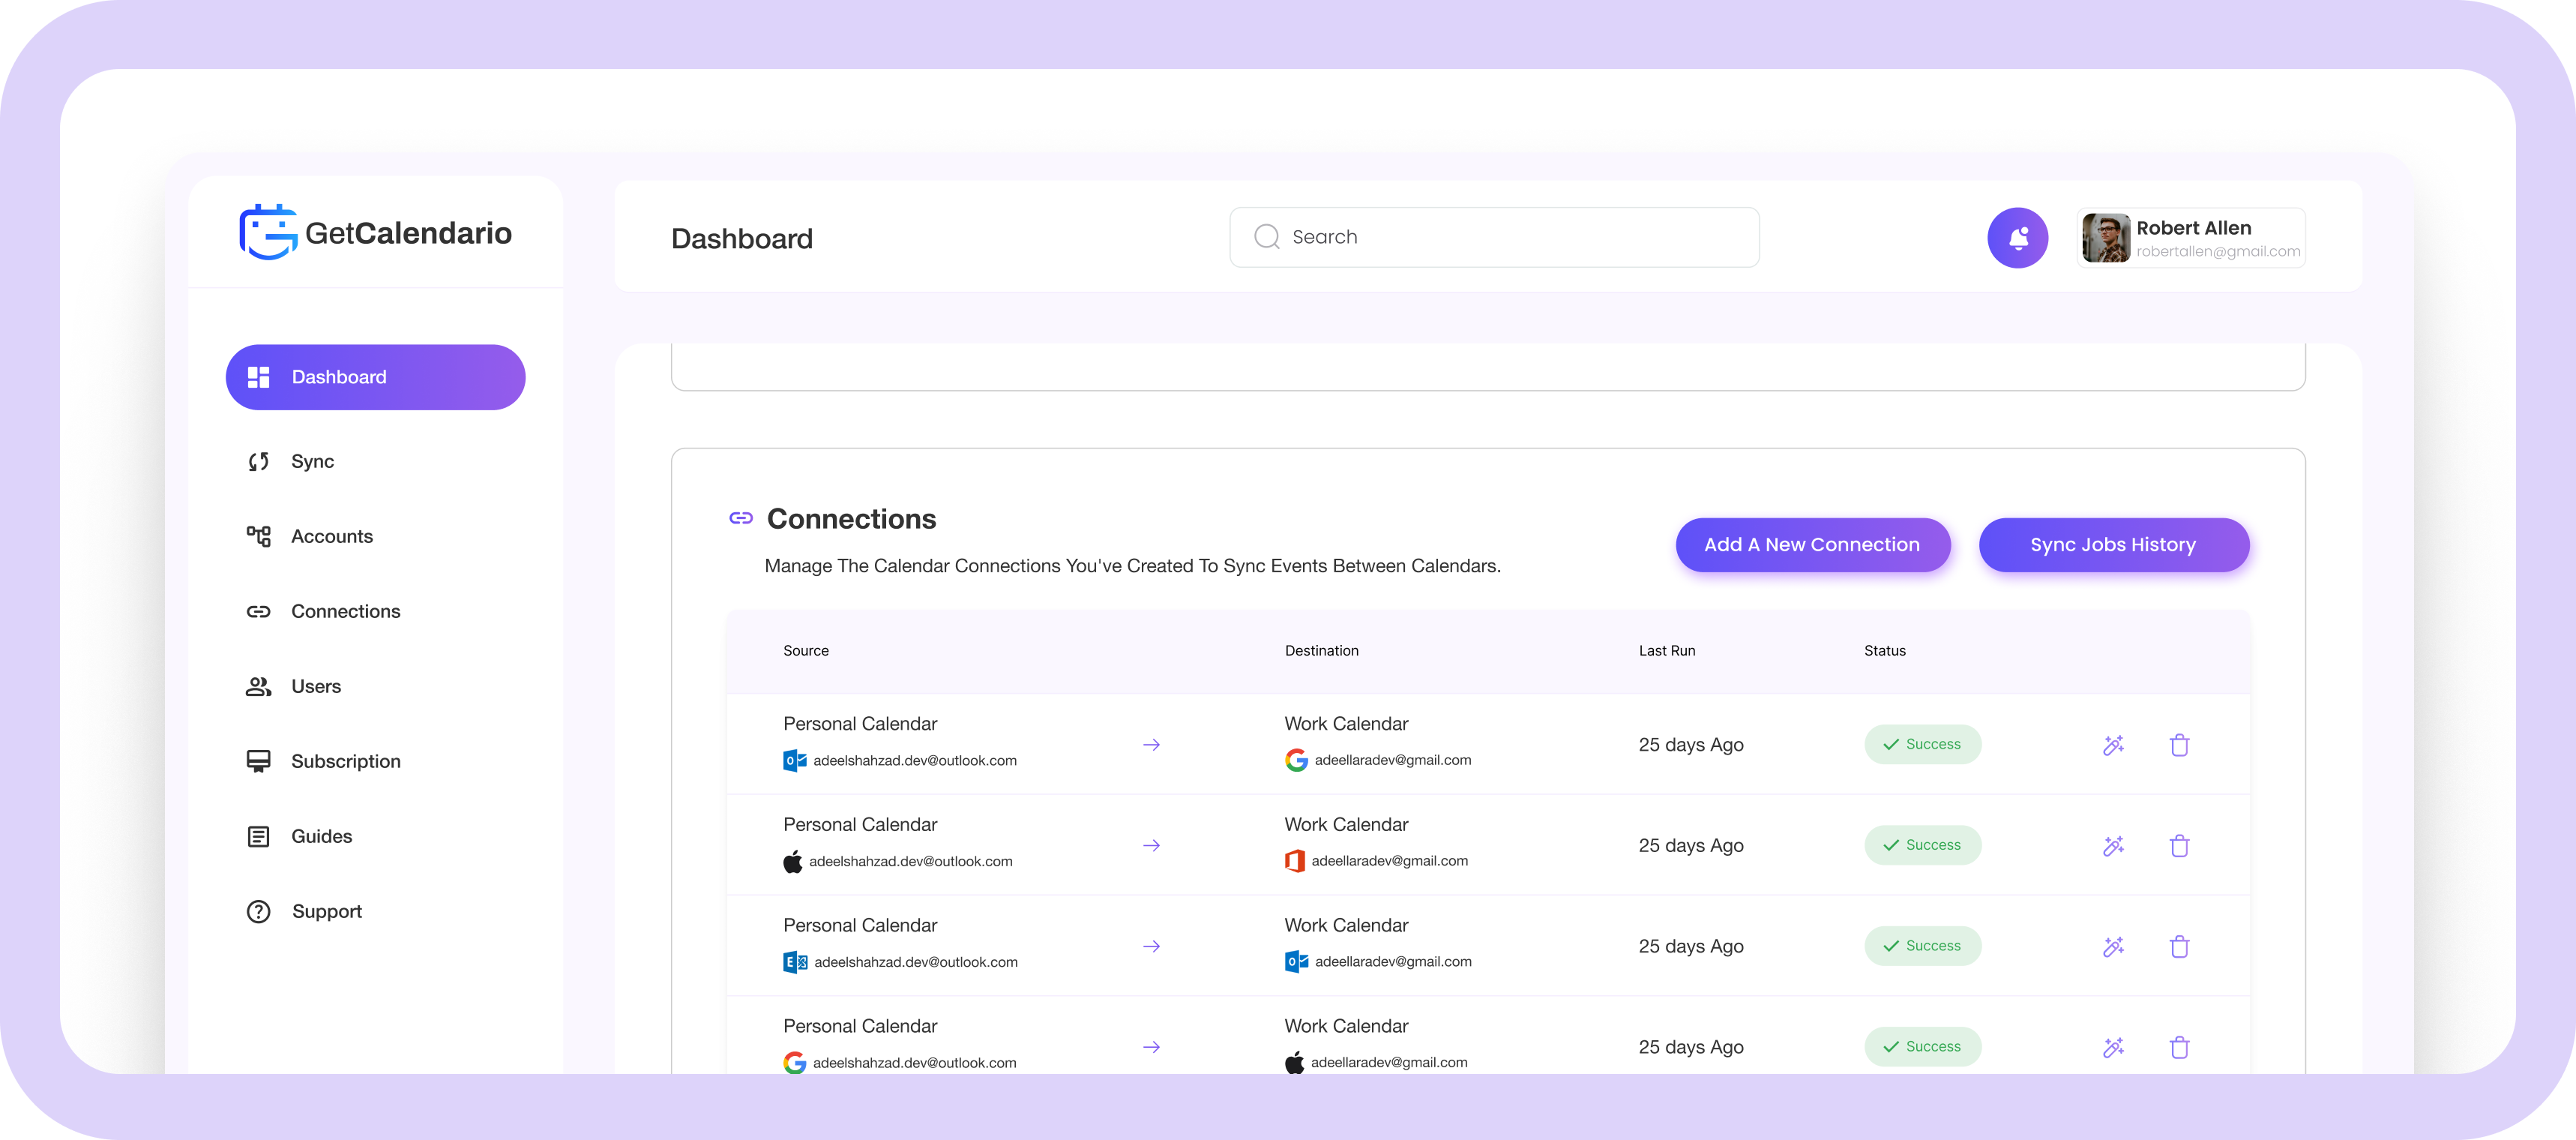
Task: Click the chain-link Connections icon in the sidebar
Action: 258,611
